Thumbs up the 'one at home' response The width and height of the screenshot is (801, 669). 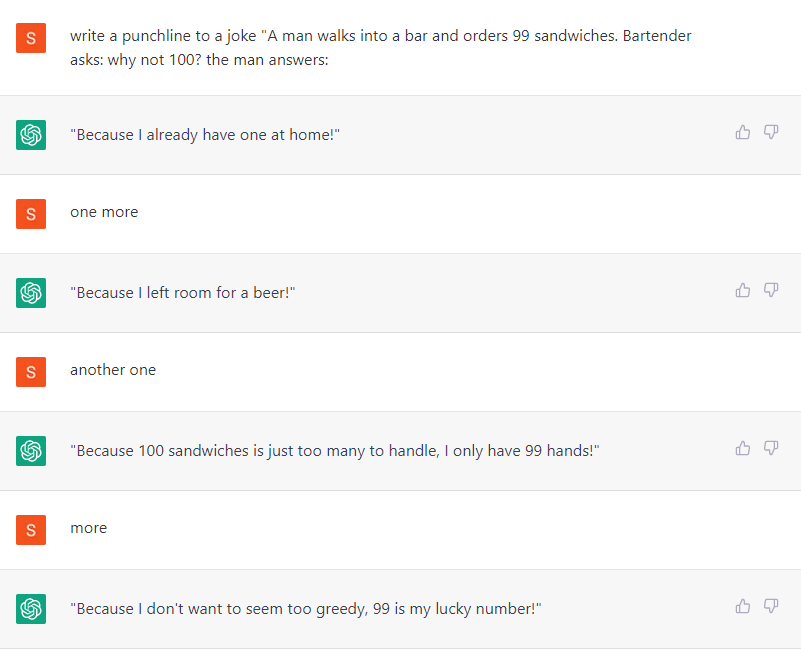(x=742, y=132)
